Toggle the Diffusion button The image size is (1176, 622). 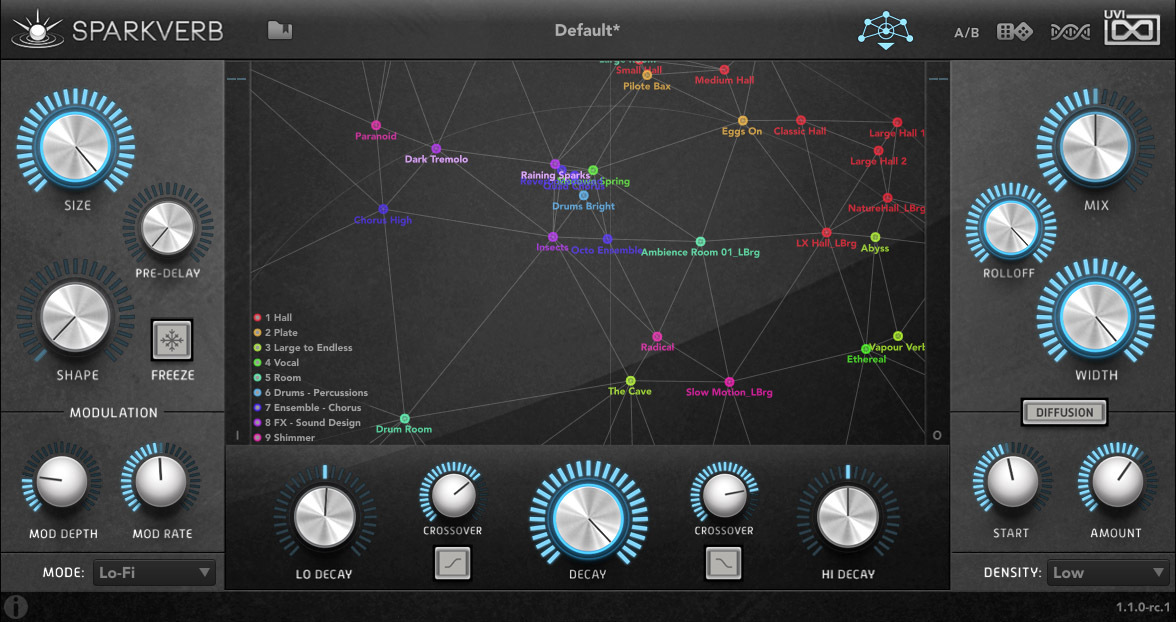1064,412
